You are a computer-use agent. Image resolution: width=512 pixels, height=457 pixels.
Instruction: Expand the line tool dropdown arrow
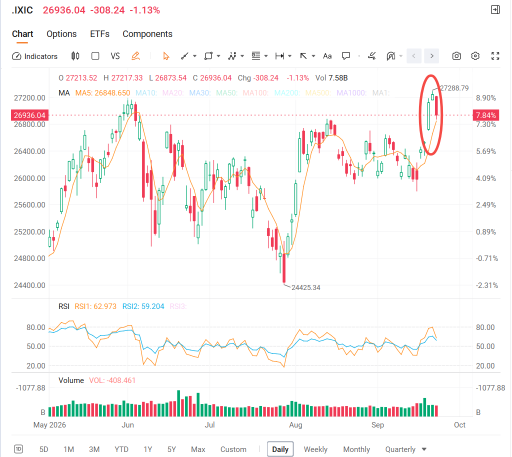(x=195, y=56)
